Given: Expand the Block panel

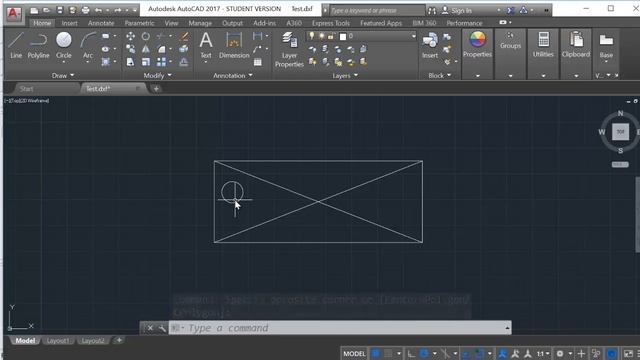Looking at the screenshot, I should coord(440,76).
